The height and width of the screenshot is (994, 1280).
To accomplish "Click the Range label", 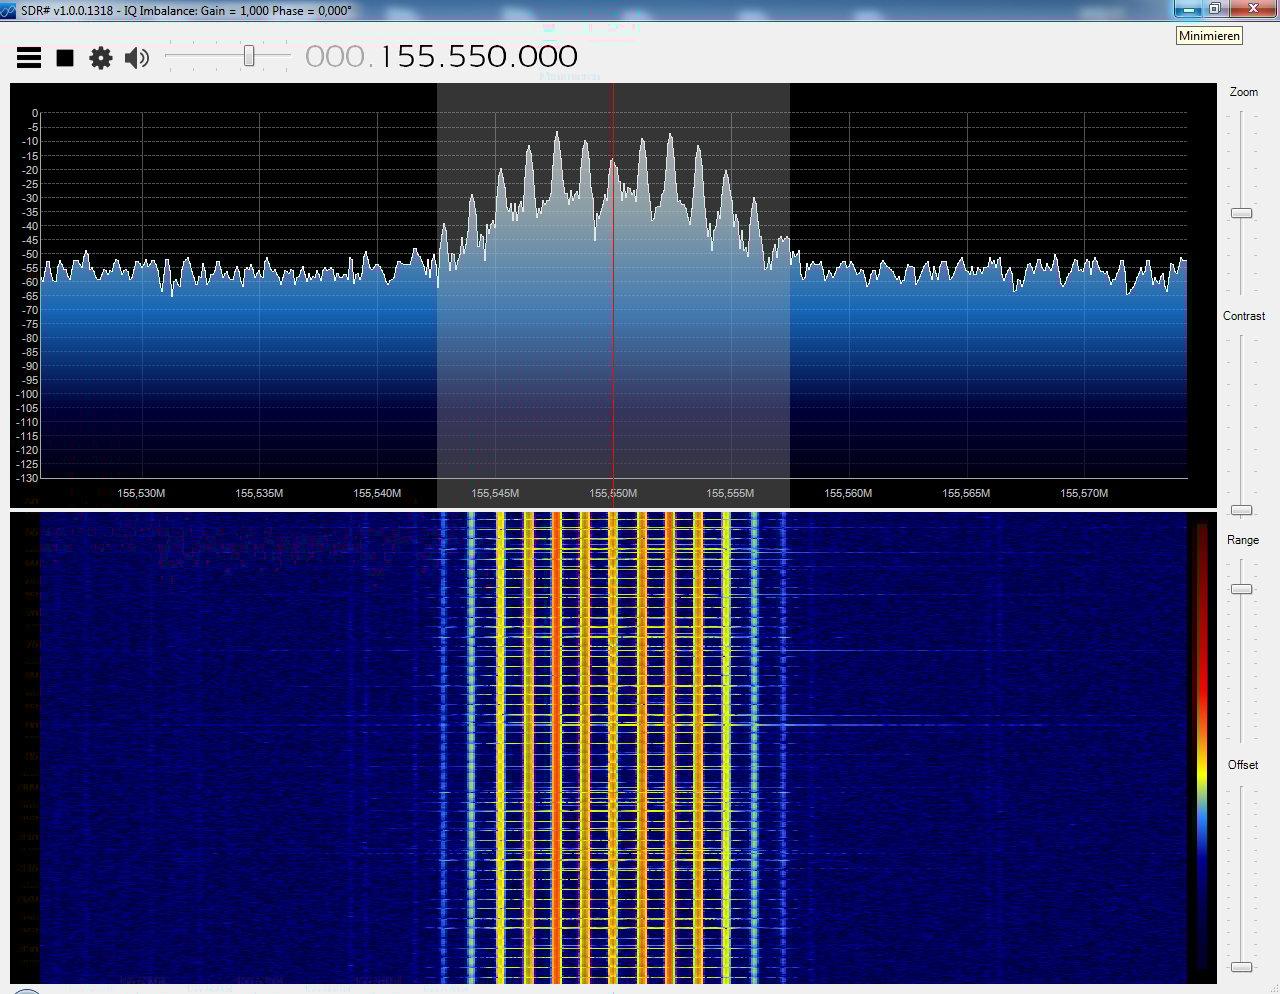I will [1243, 540].
